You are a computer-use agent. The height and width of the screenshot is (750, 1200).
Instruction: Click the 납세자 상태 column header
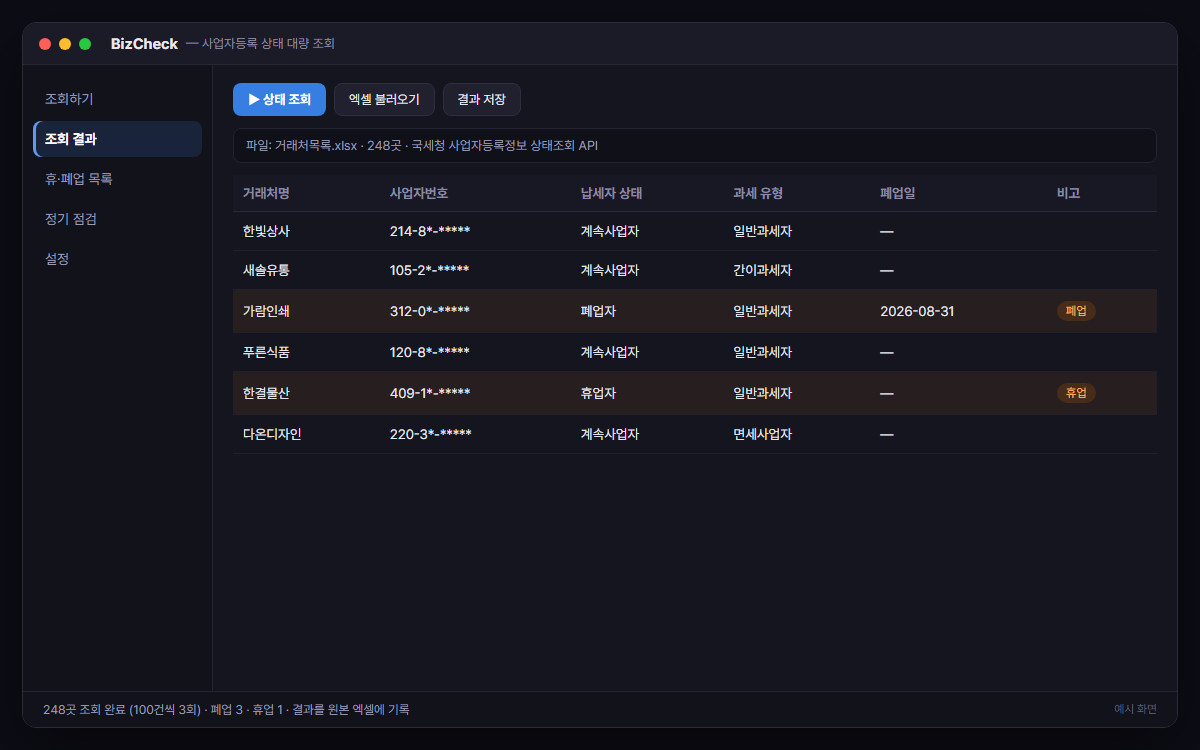coord(611,193)
